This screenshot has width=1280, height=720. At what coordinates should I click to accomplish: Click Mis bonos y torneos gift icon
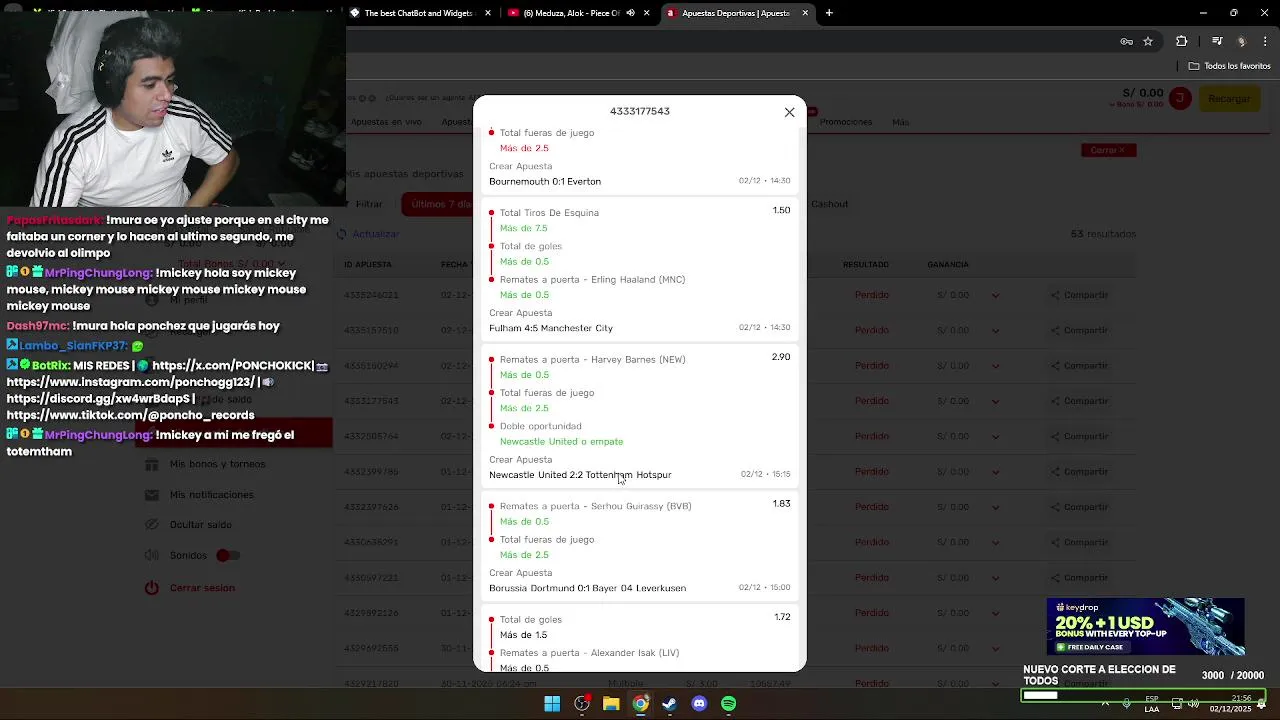tap(152, 464)
